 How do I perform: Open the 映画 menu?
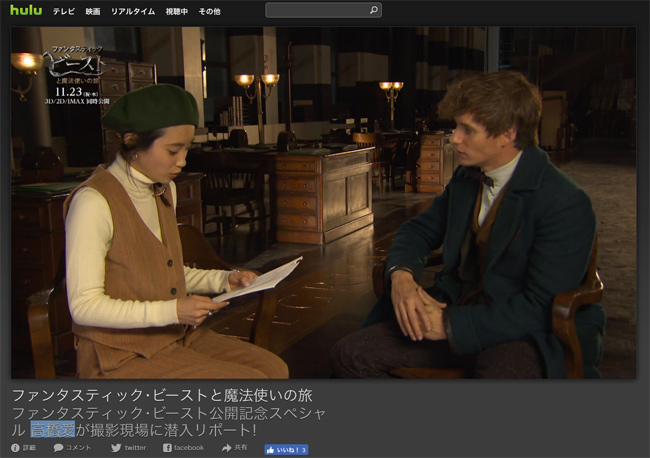coord(92,12)
